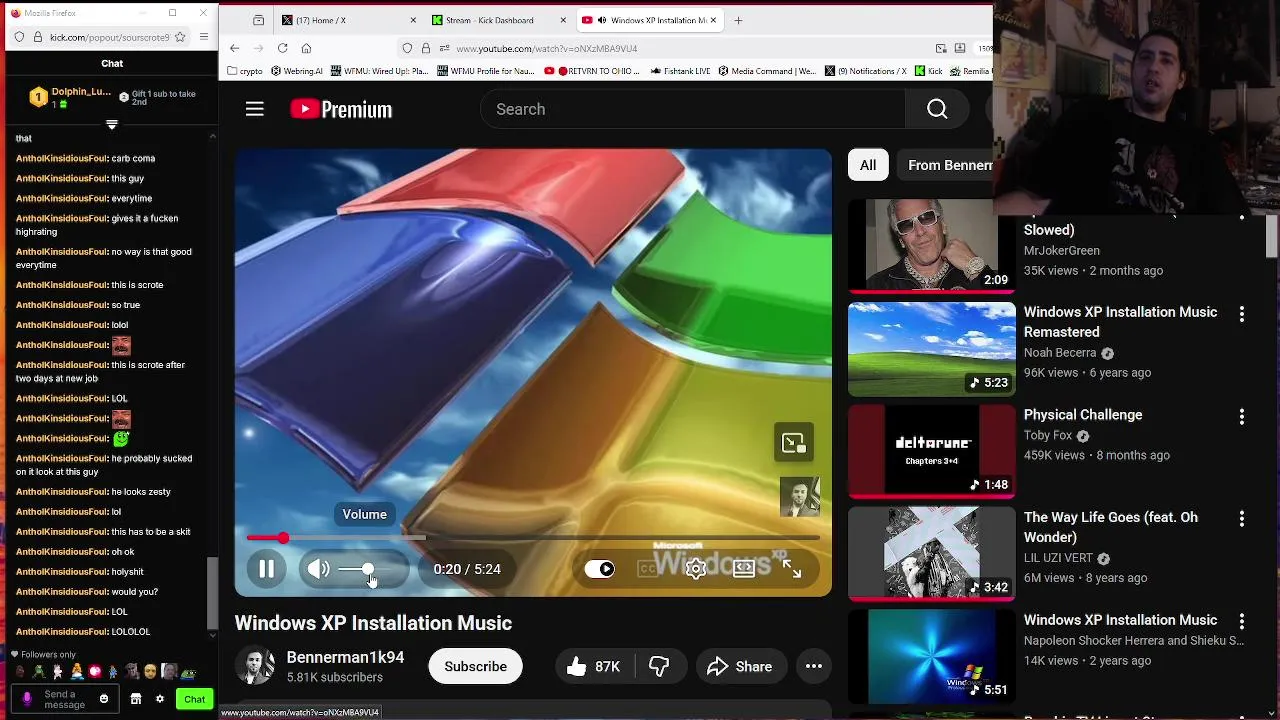
Task: Open Firefox menu in the Kick chat window
Action: pyautogui.click(x=204, y=37)
